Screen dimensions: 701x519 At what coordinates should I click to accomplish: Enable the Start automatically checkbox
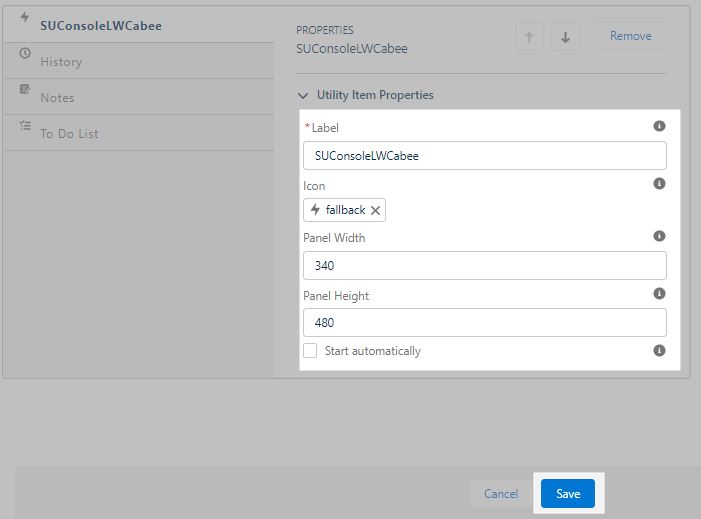click(x=310, y=351)
